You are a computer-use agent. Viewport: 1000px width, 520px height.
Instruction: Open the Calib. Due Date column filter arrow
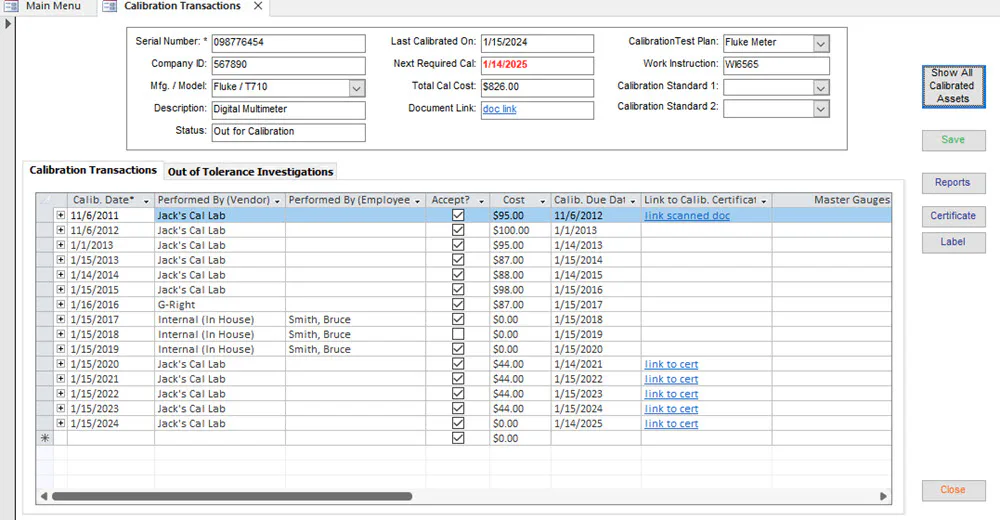(633, 201)
